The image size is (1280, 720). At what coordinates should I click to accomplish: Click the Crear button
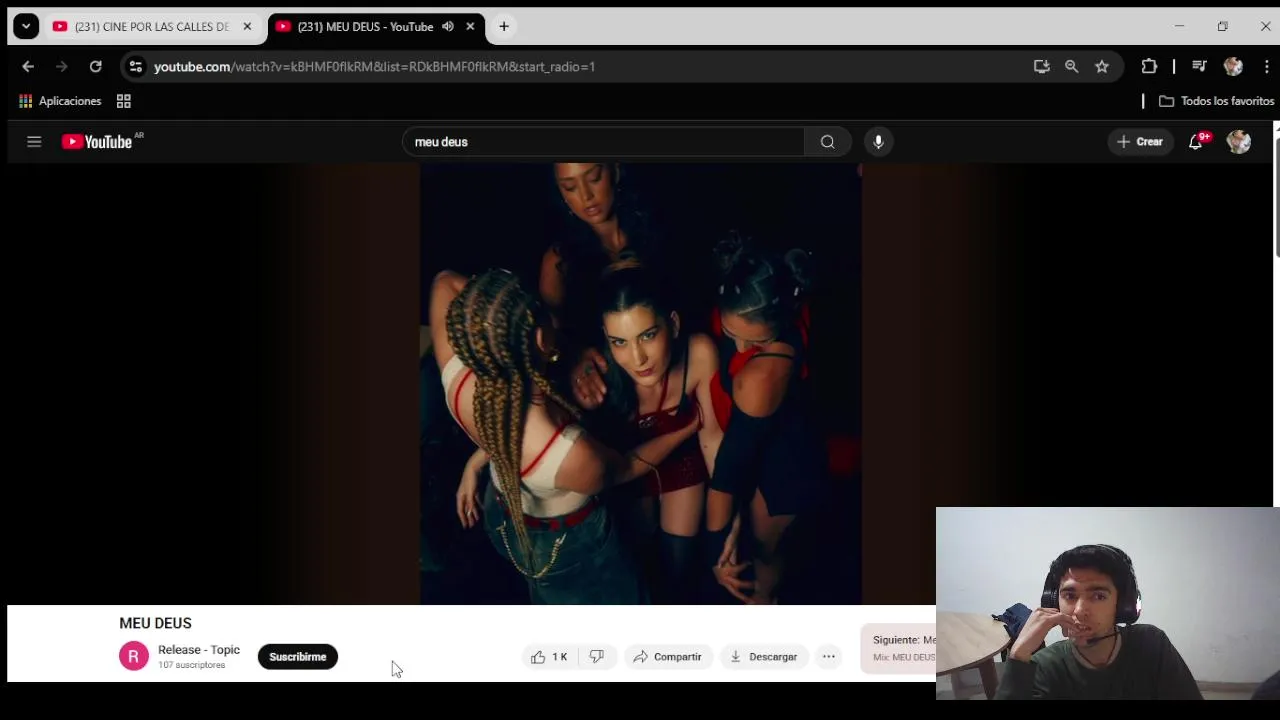[1140, 142]
